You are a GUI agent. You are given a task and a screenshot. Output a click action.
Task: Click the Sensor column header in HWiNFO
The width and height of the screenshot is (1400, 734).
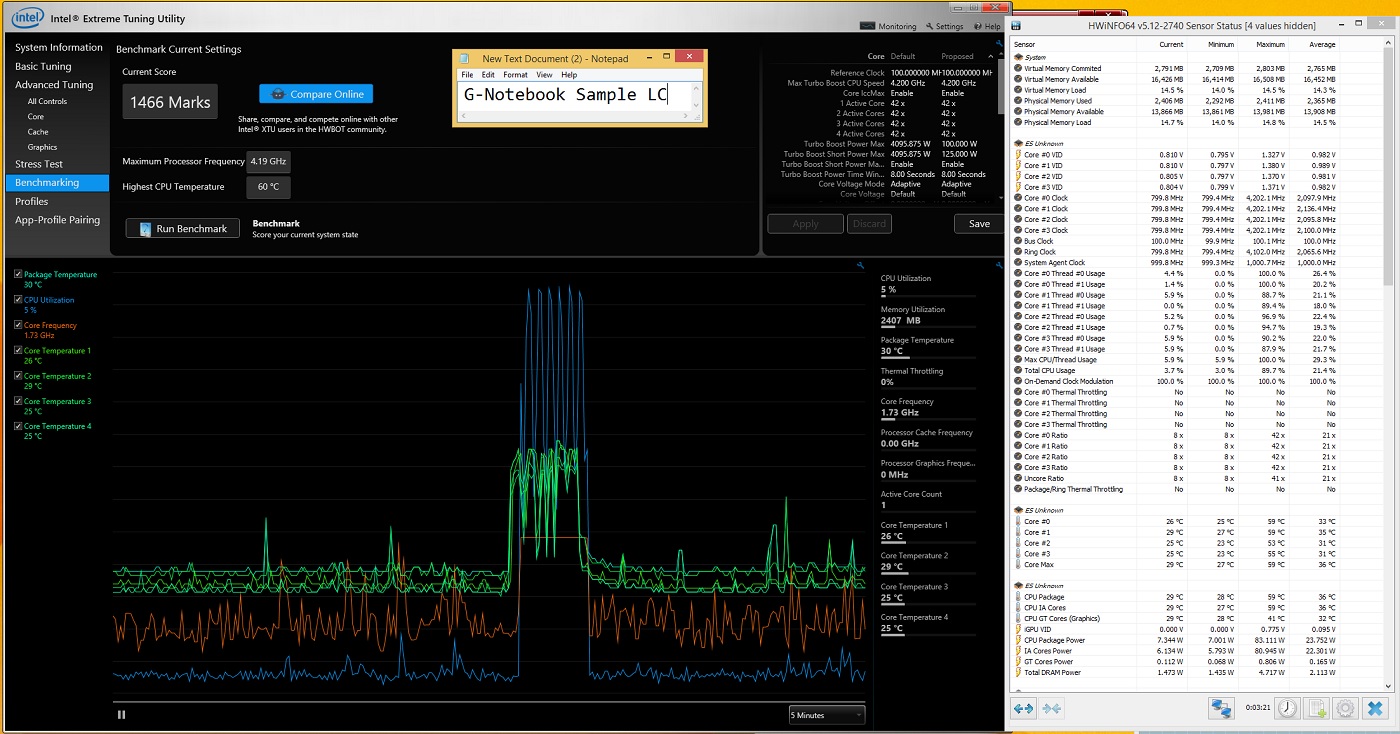[x=1025, y=44]
